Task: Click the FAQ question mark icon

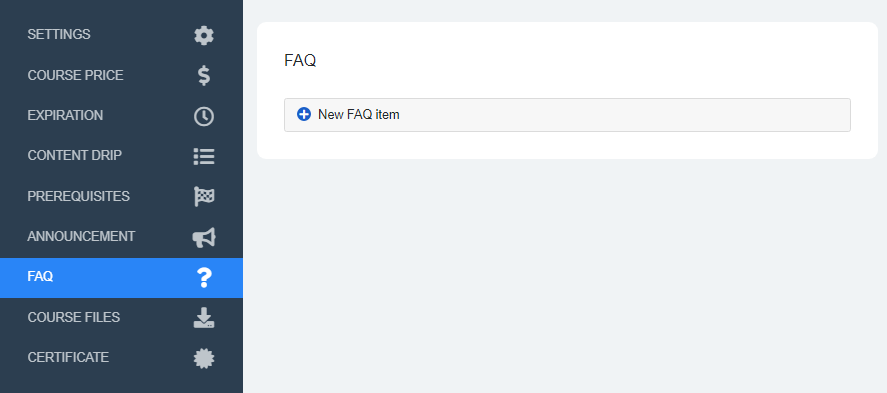Action: [x=204, y=278]
